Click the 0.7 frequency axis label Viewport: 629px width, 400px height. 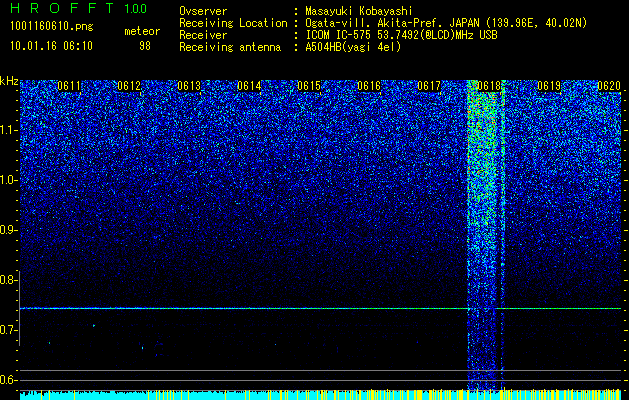(x=7, y=330)
